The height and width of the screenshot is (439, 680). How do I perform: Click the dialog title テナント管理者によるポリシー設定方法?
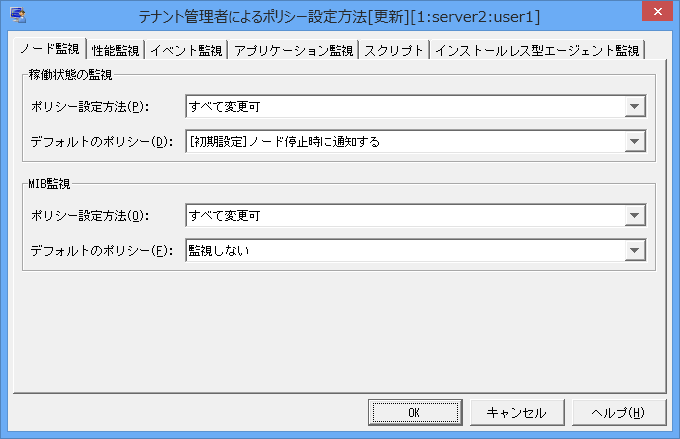252,17
